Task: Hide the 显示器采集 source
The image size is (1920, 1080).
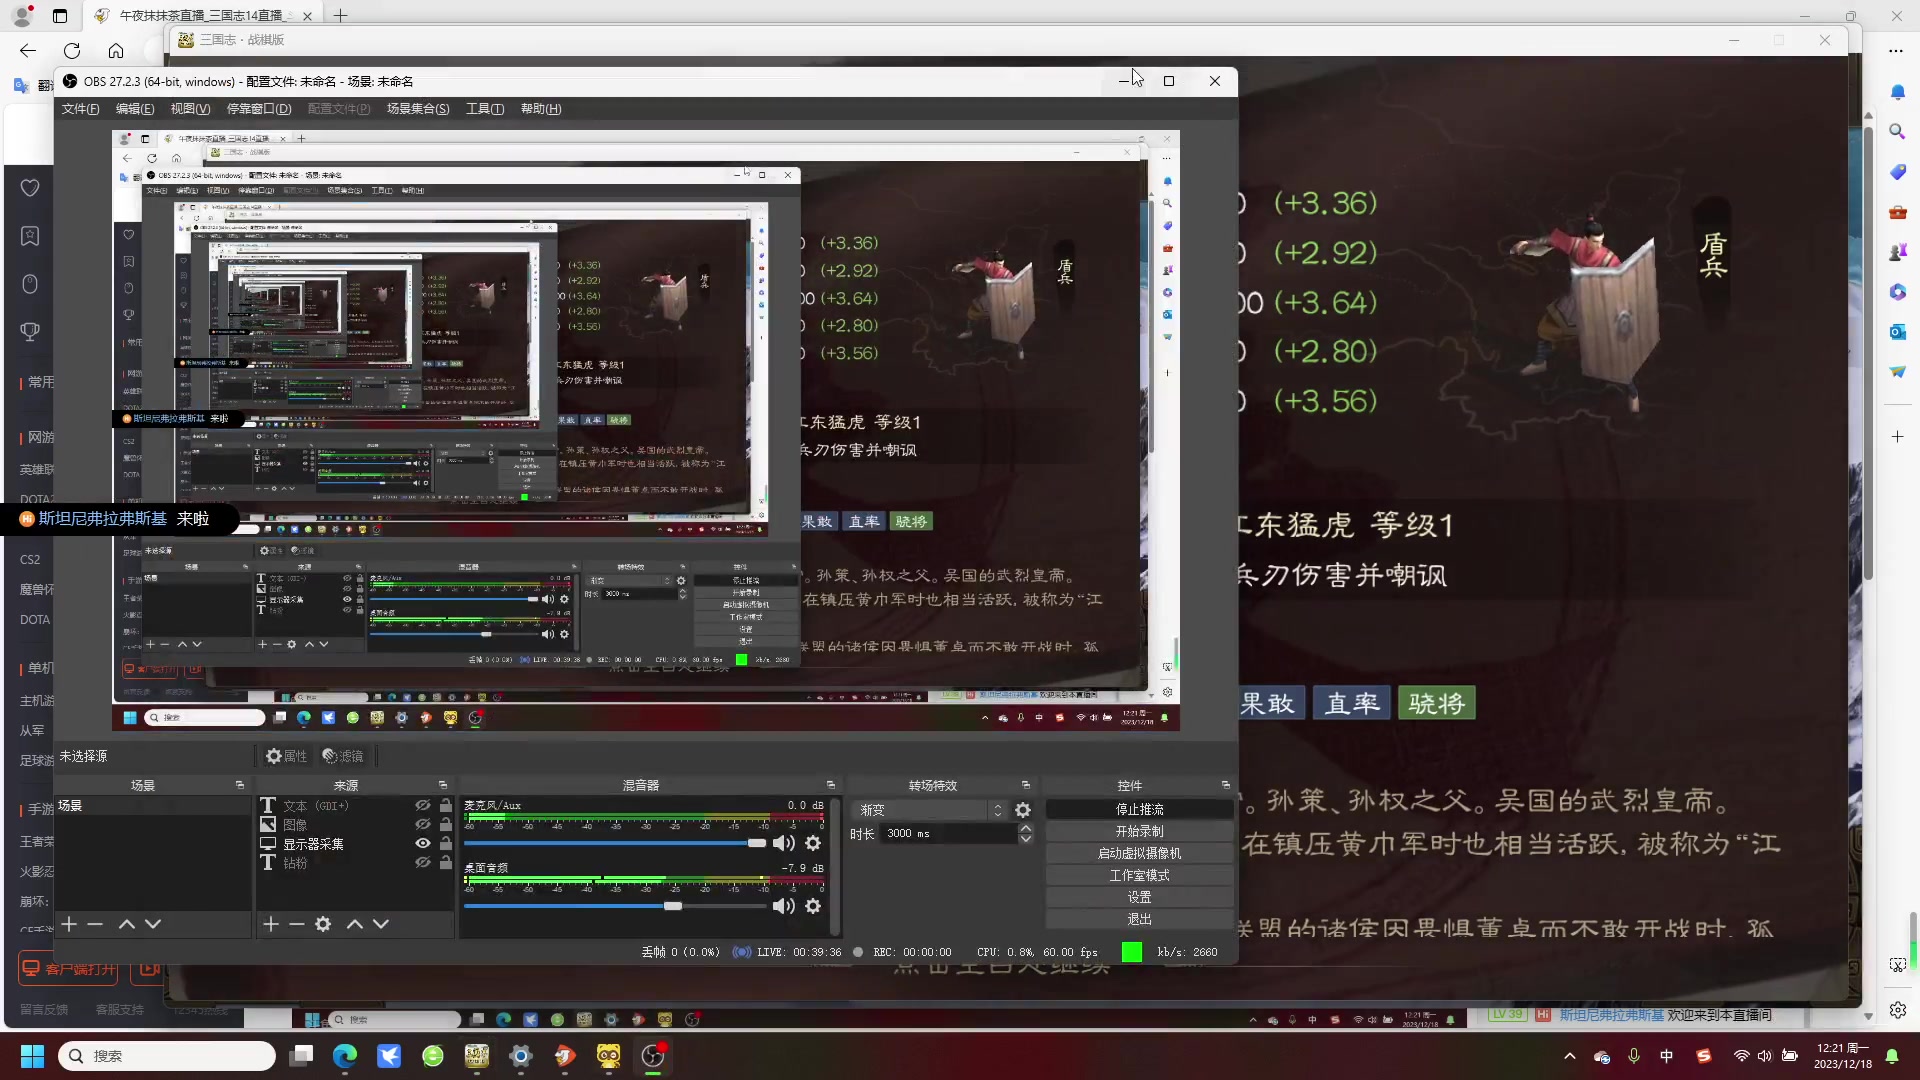Action: [x=423, y=844]
